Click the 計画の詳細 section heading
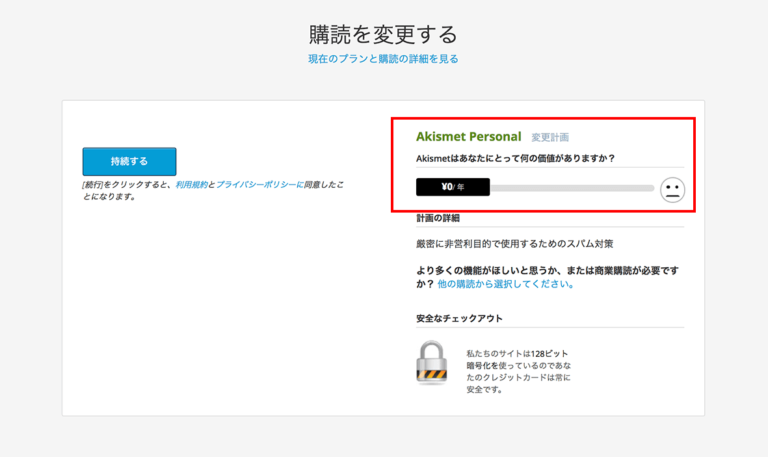The width and height of the screenshot is (768, 457). tap(438, 218)
